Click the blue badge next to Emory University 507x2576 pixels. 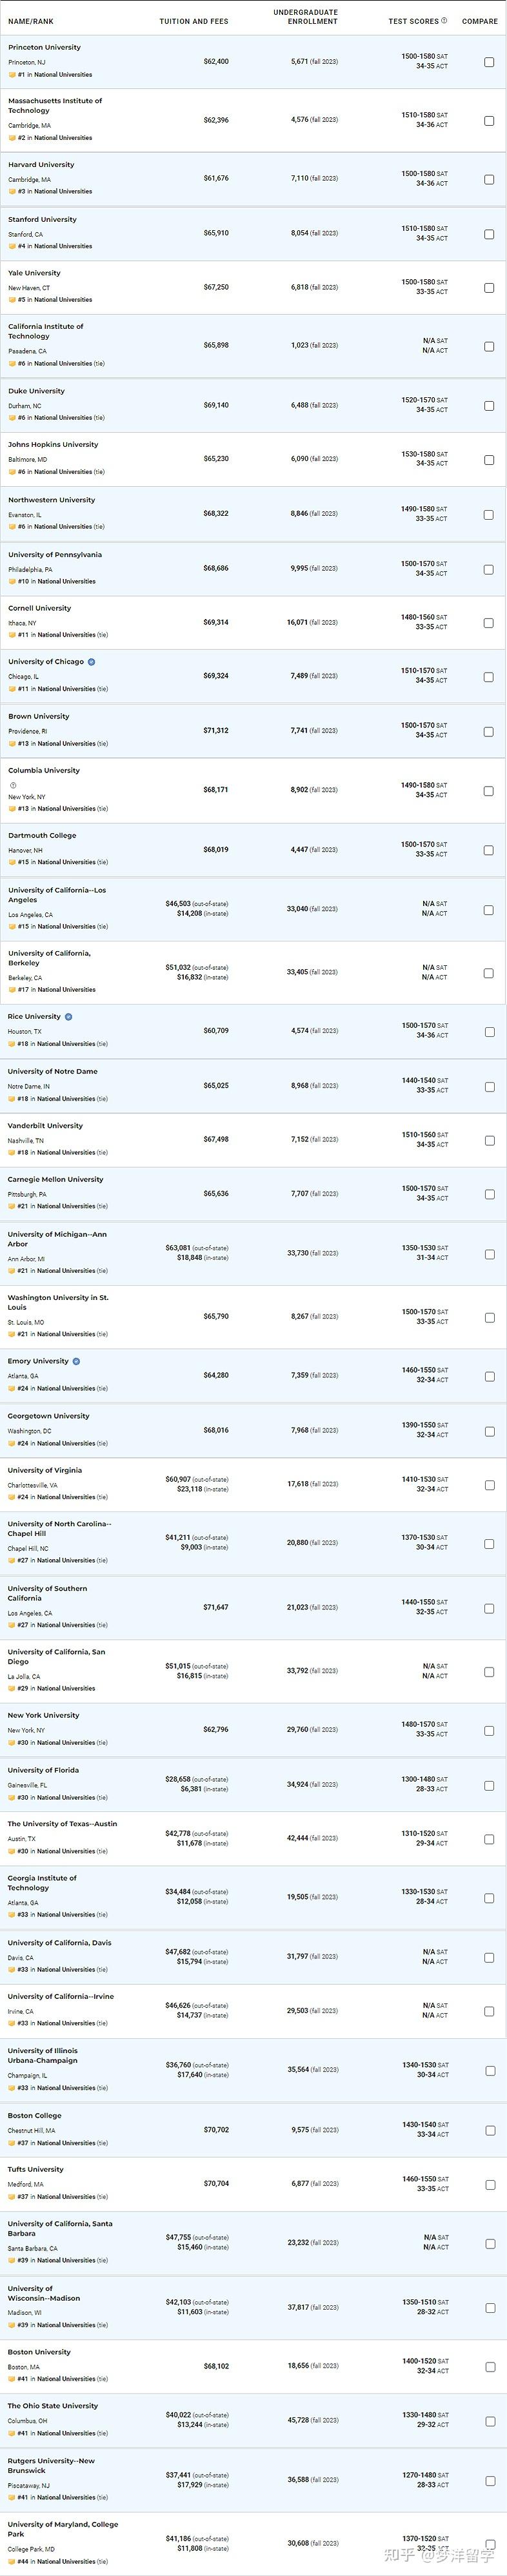point(76,1361)
